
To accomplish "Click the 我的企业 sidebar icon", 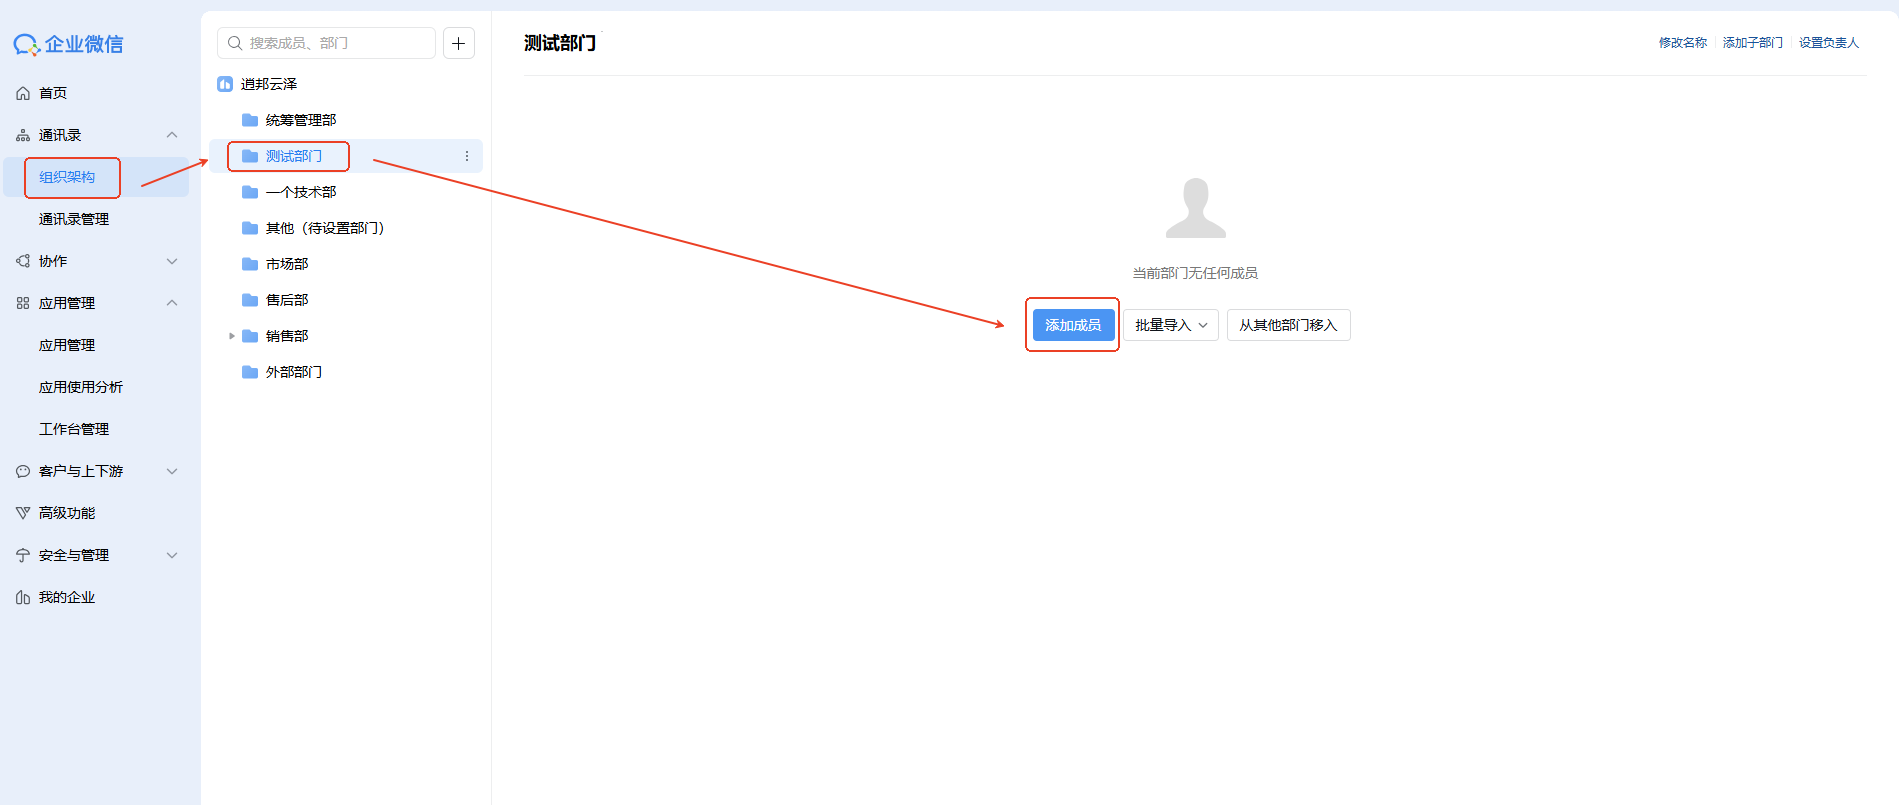I will click(23, 597).
